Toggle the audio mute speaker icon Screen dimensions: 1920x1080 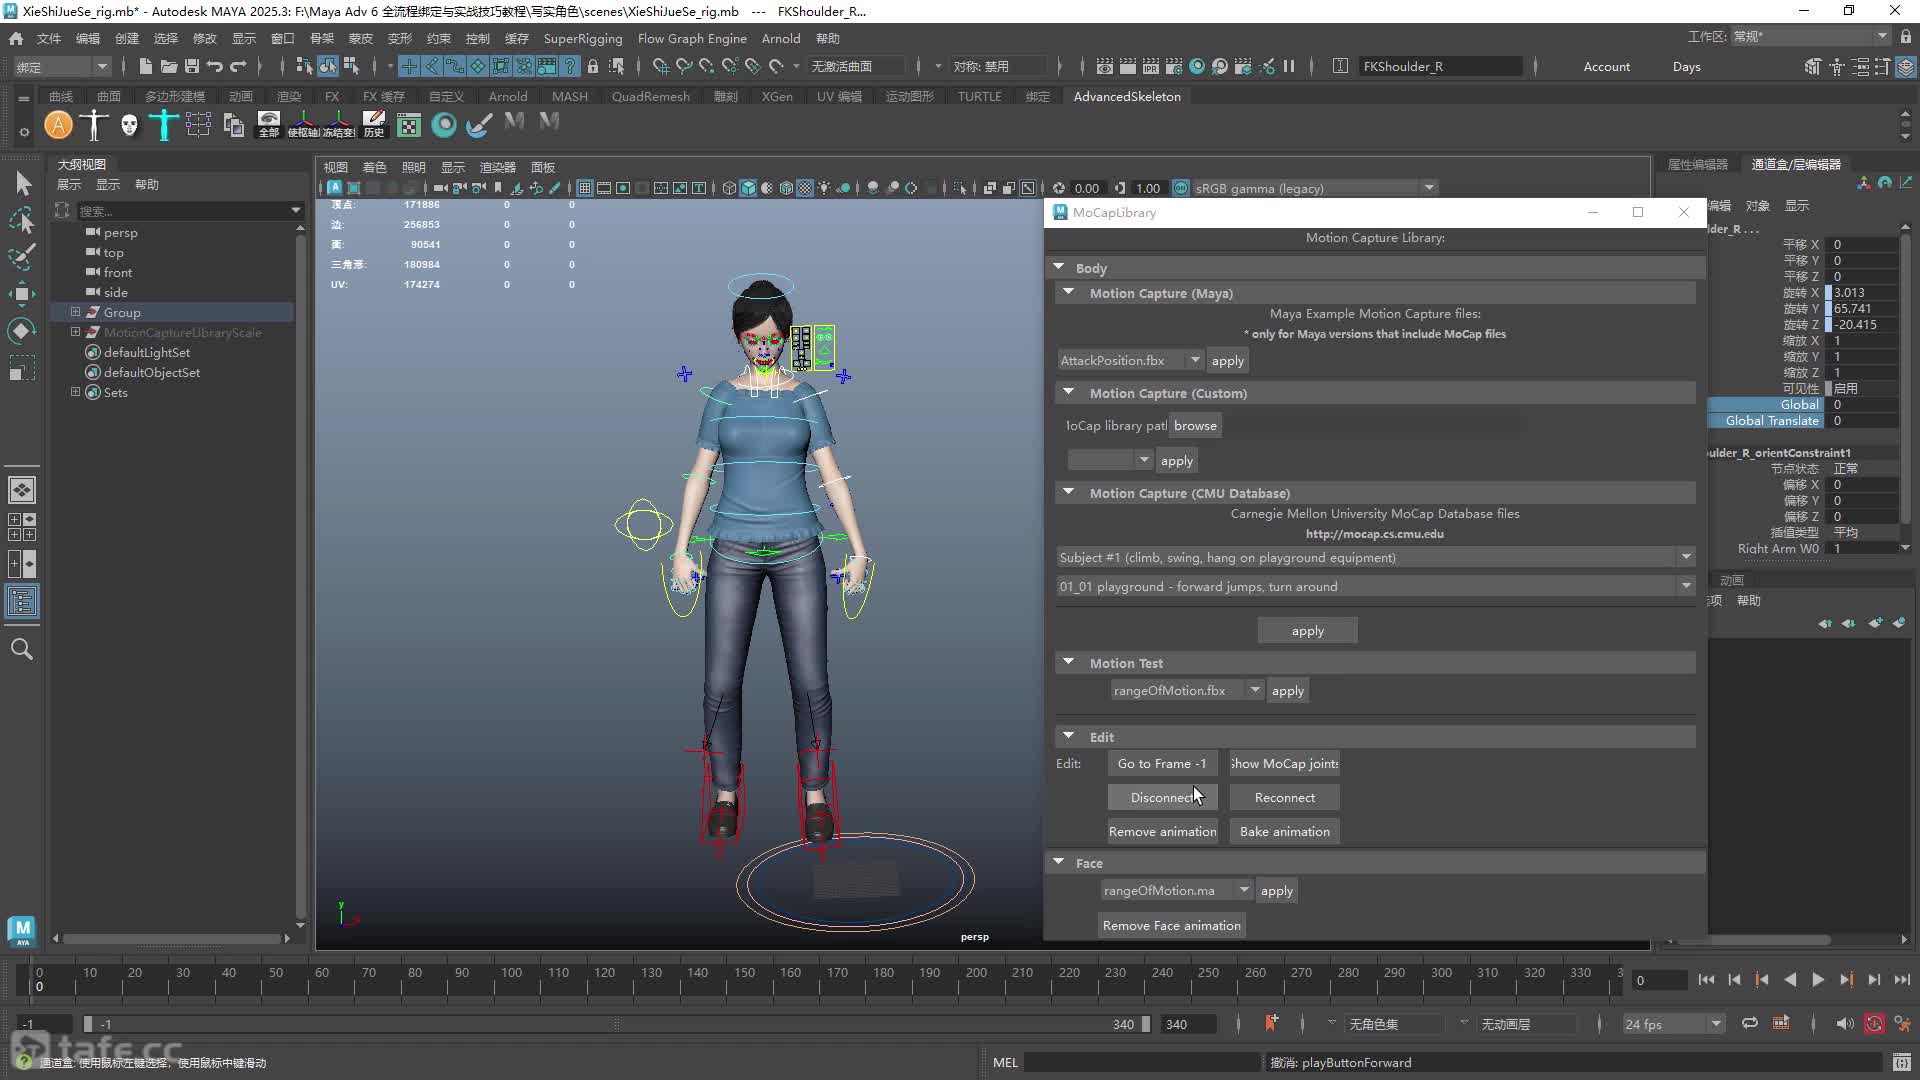1845,1023
